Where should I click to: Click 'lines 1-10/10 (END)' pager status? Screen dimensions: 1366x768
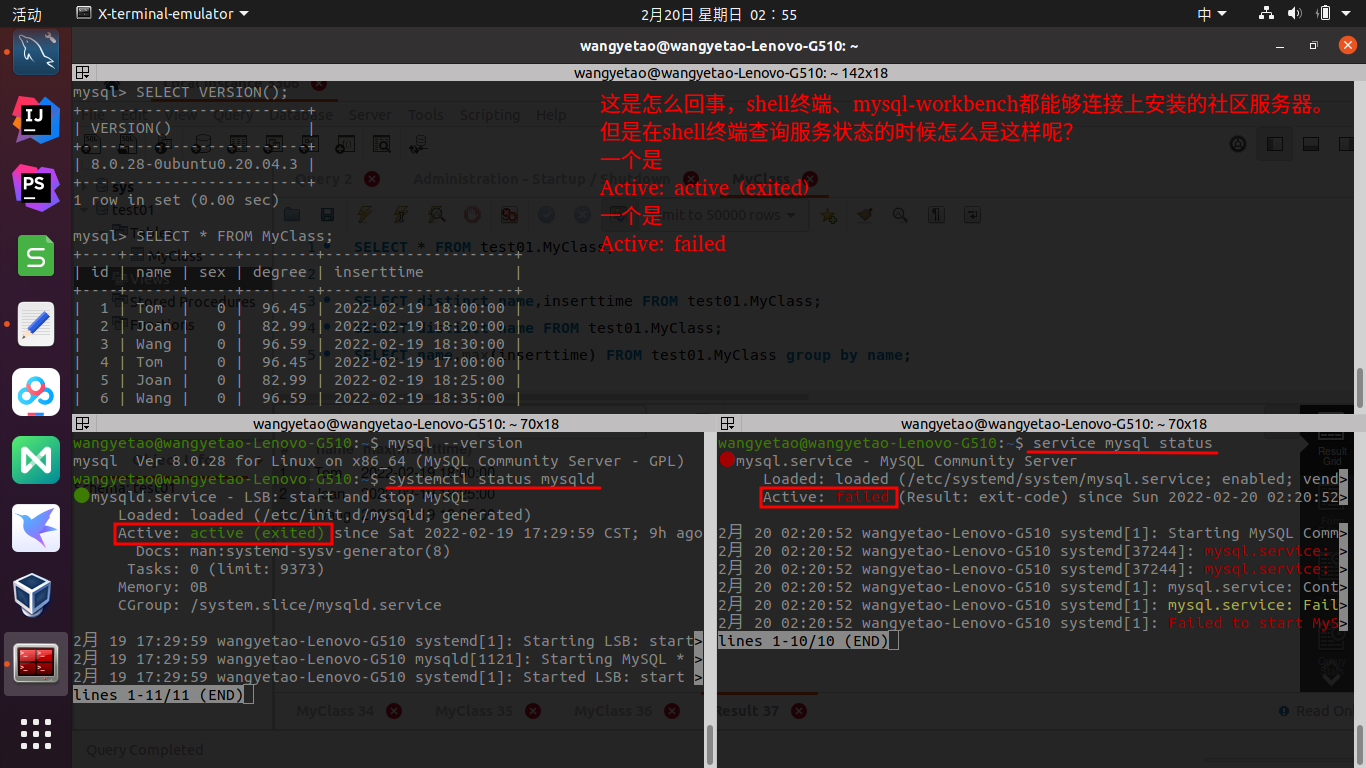click(803, 640)
